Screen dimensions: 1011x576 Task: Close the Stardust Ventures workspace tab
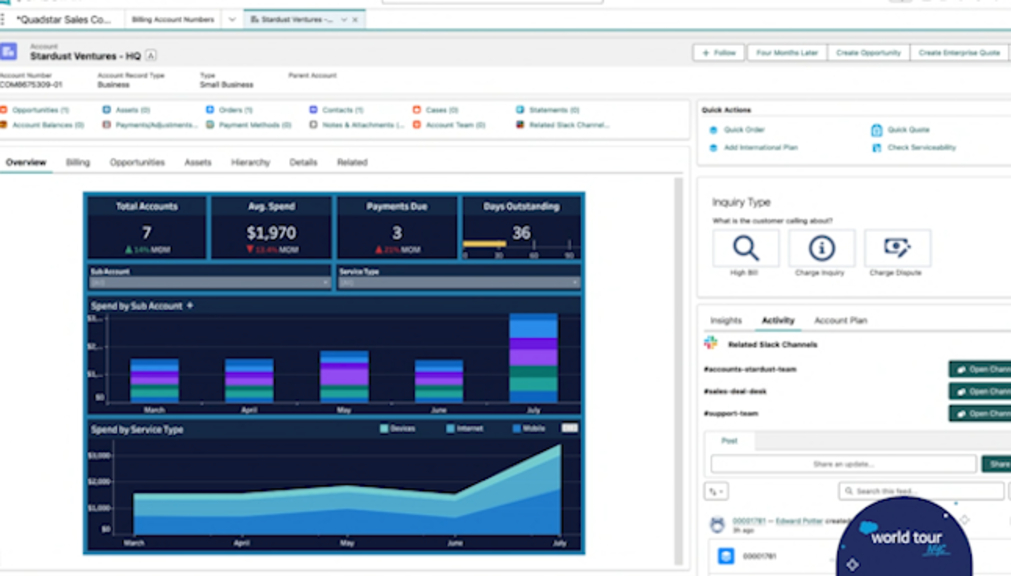(x=355, y=20)
